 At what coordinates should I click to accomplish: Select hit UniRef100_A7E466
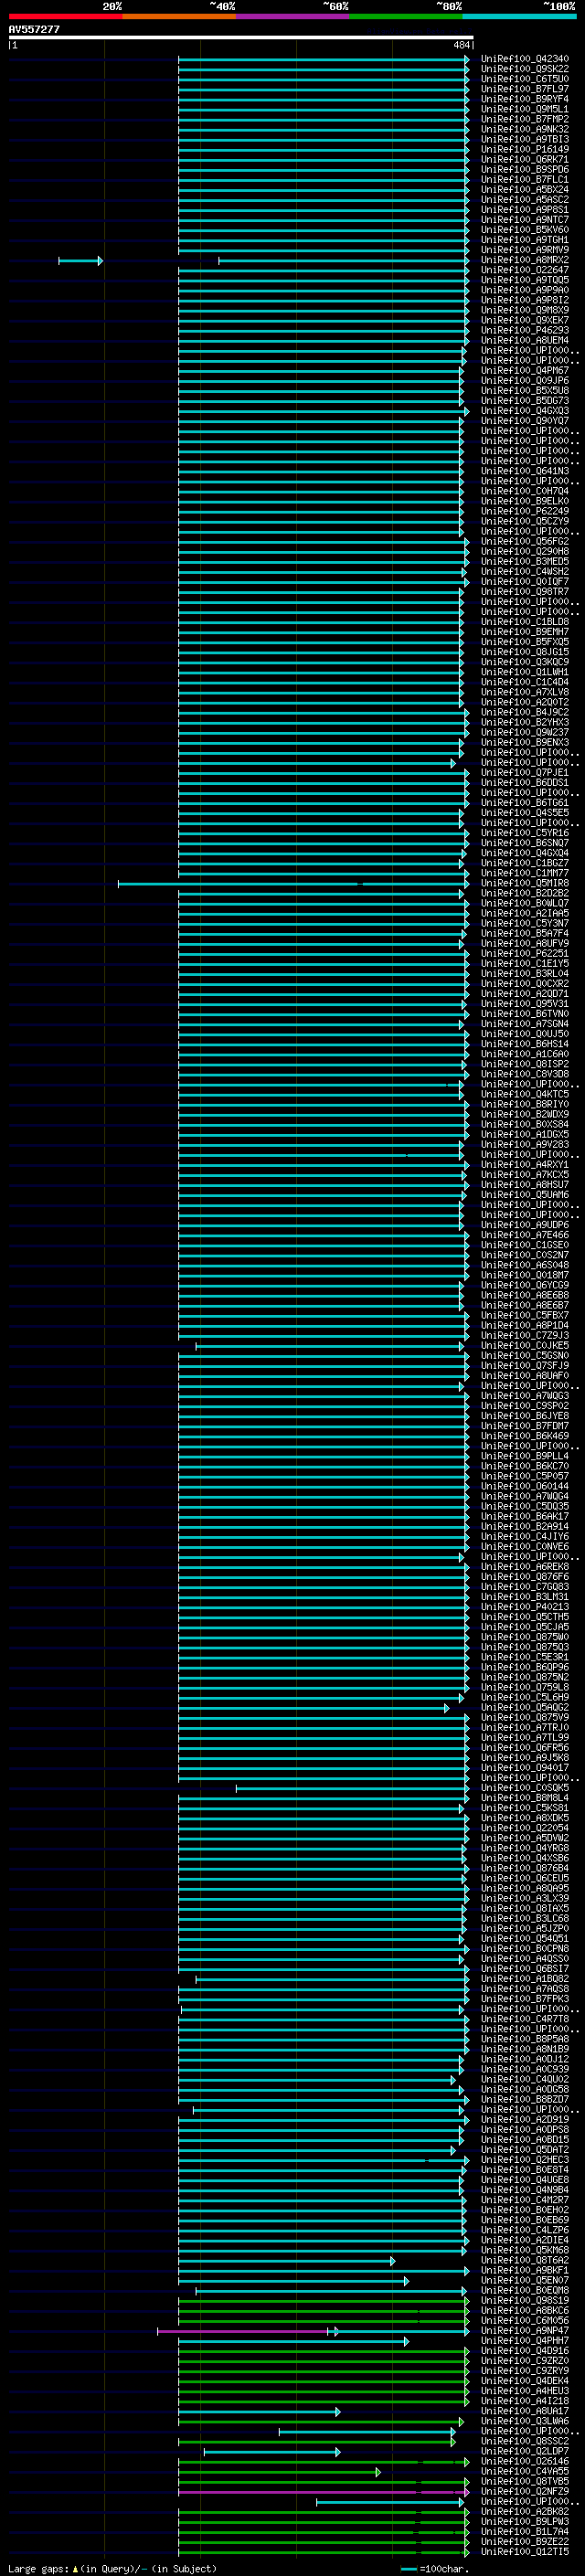(x=524, y=1235)
